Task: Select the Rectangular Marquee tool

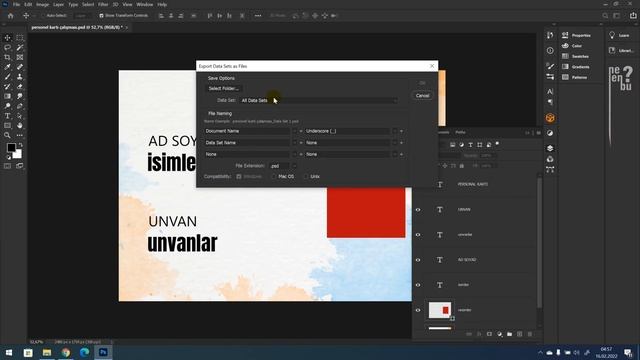Action: click(20, 38)
